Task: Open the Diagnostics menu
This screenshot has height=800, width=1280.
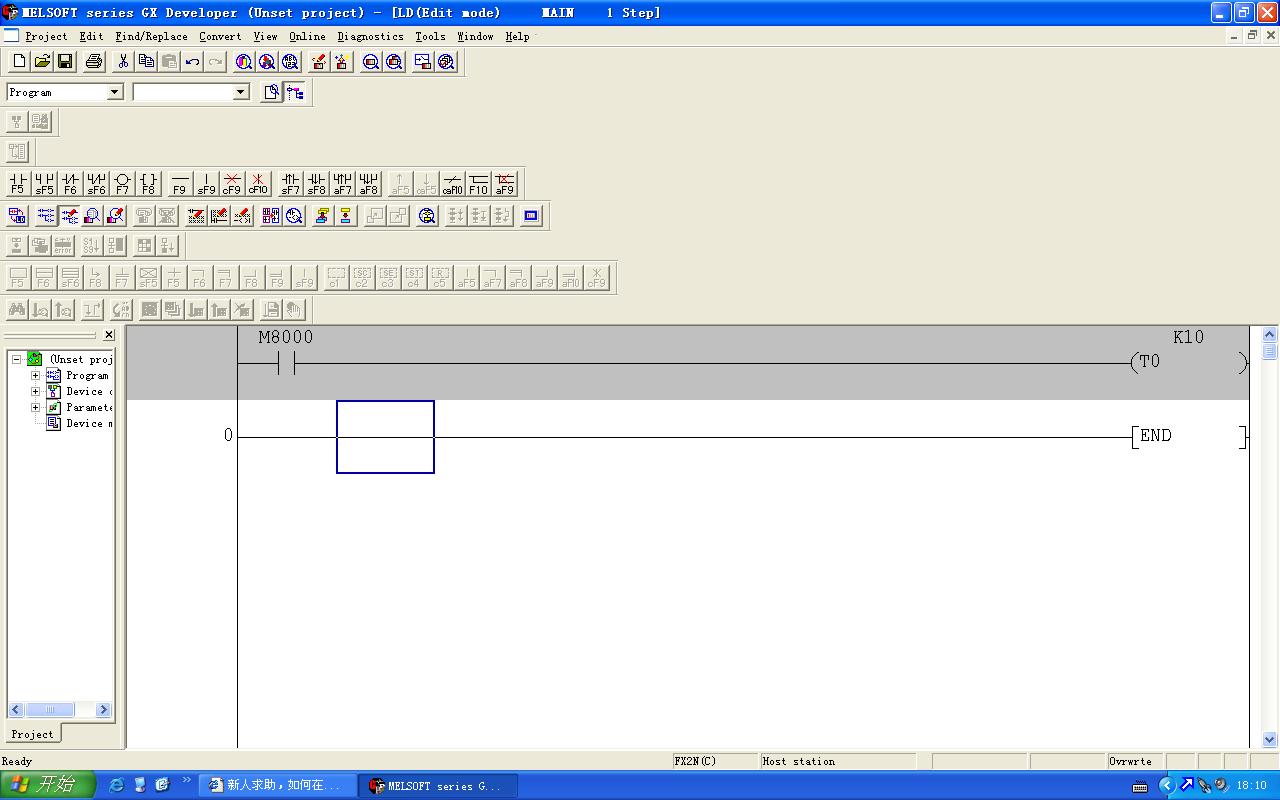Action: 370,36
